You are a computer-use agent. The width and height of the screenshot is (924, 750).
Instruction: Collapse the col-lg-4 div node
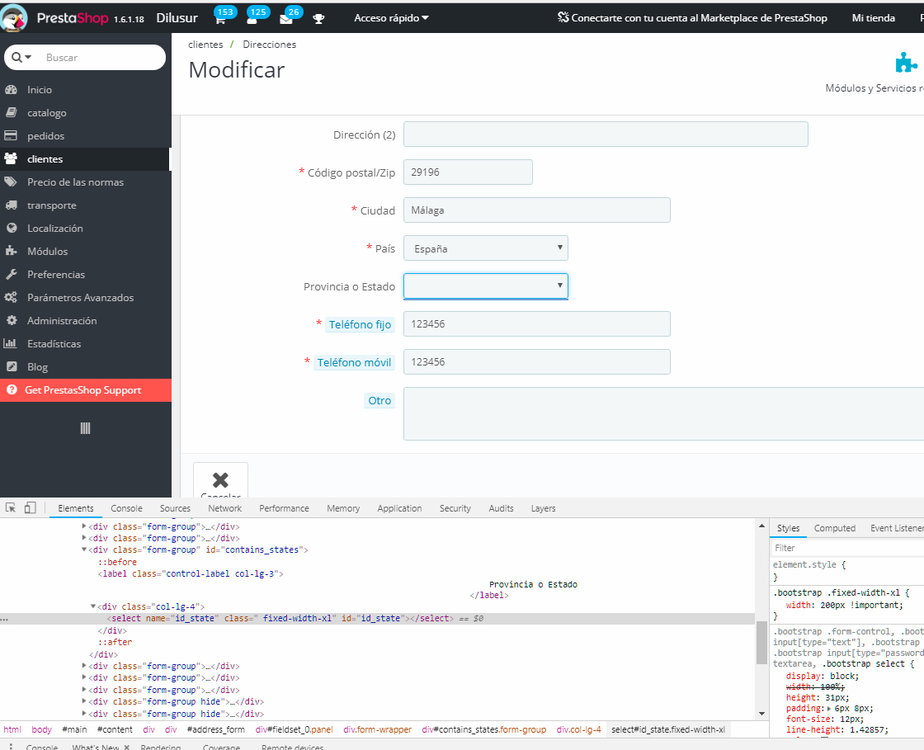93,606
